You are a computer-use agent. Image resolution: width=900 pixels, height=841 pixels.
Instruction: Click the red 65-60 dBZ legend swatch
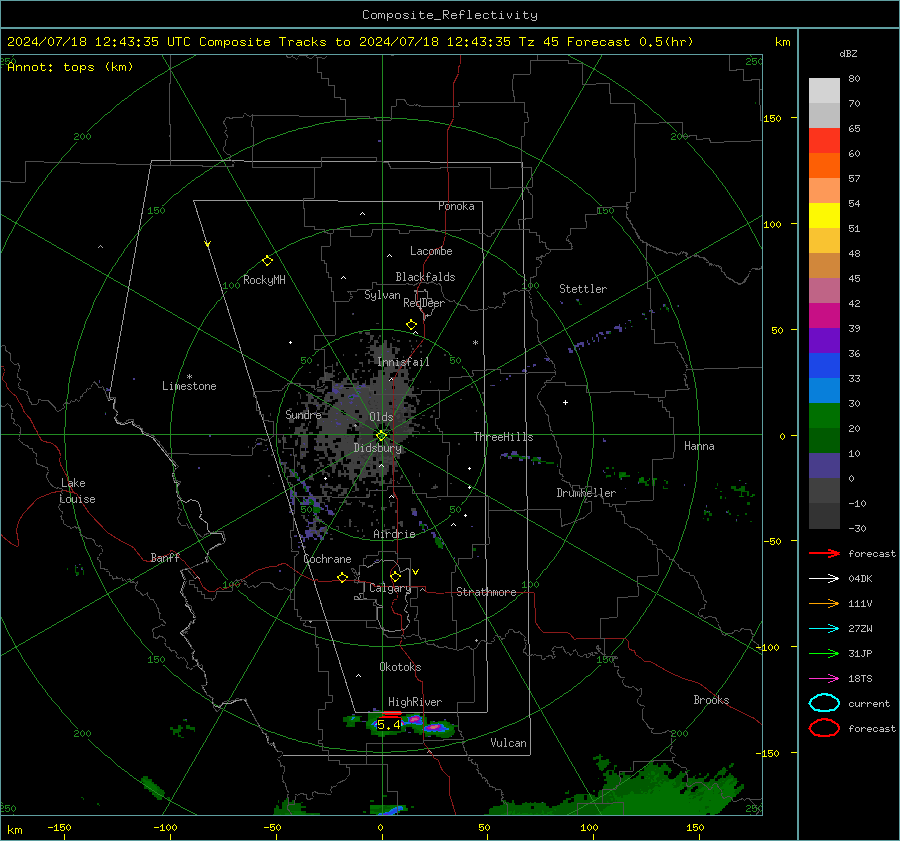(x=824, y=141)
